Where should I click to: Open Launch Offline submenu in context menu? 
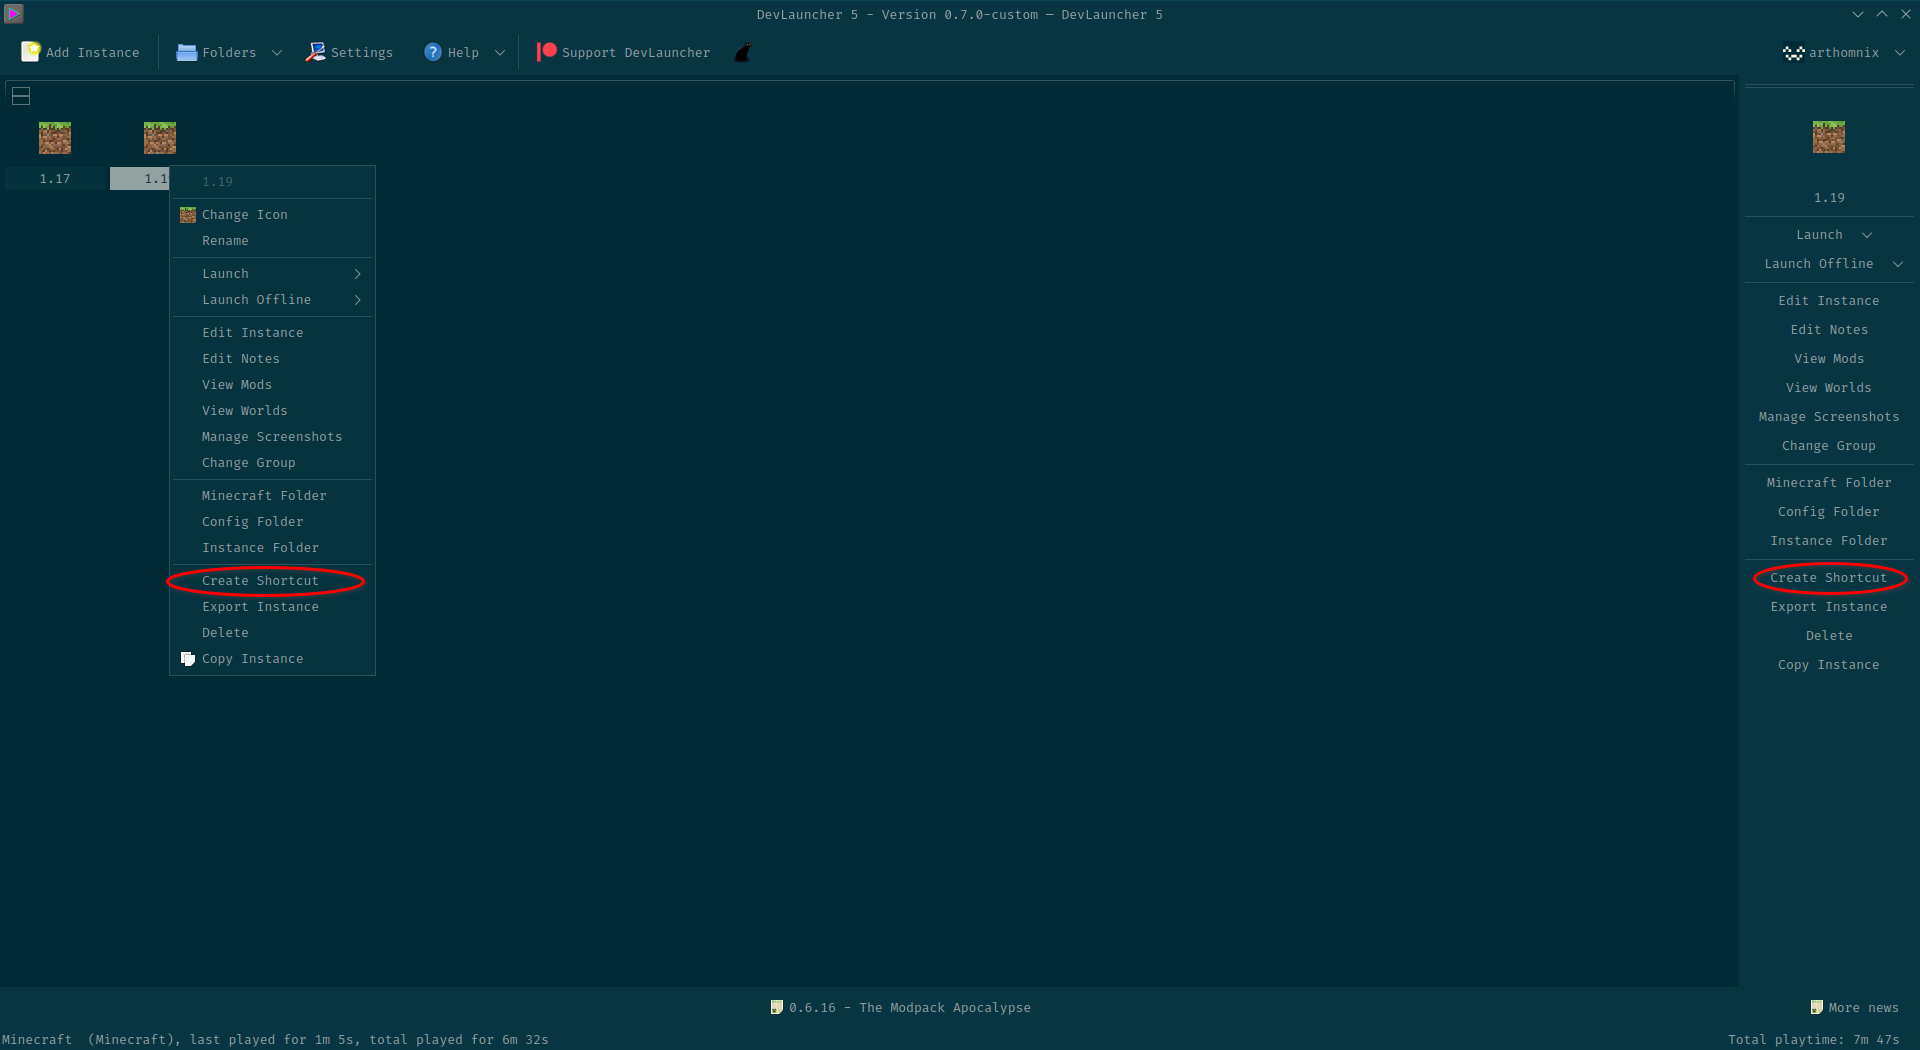tap(272, 300)
